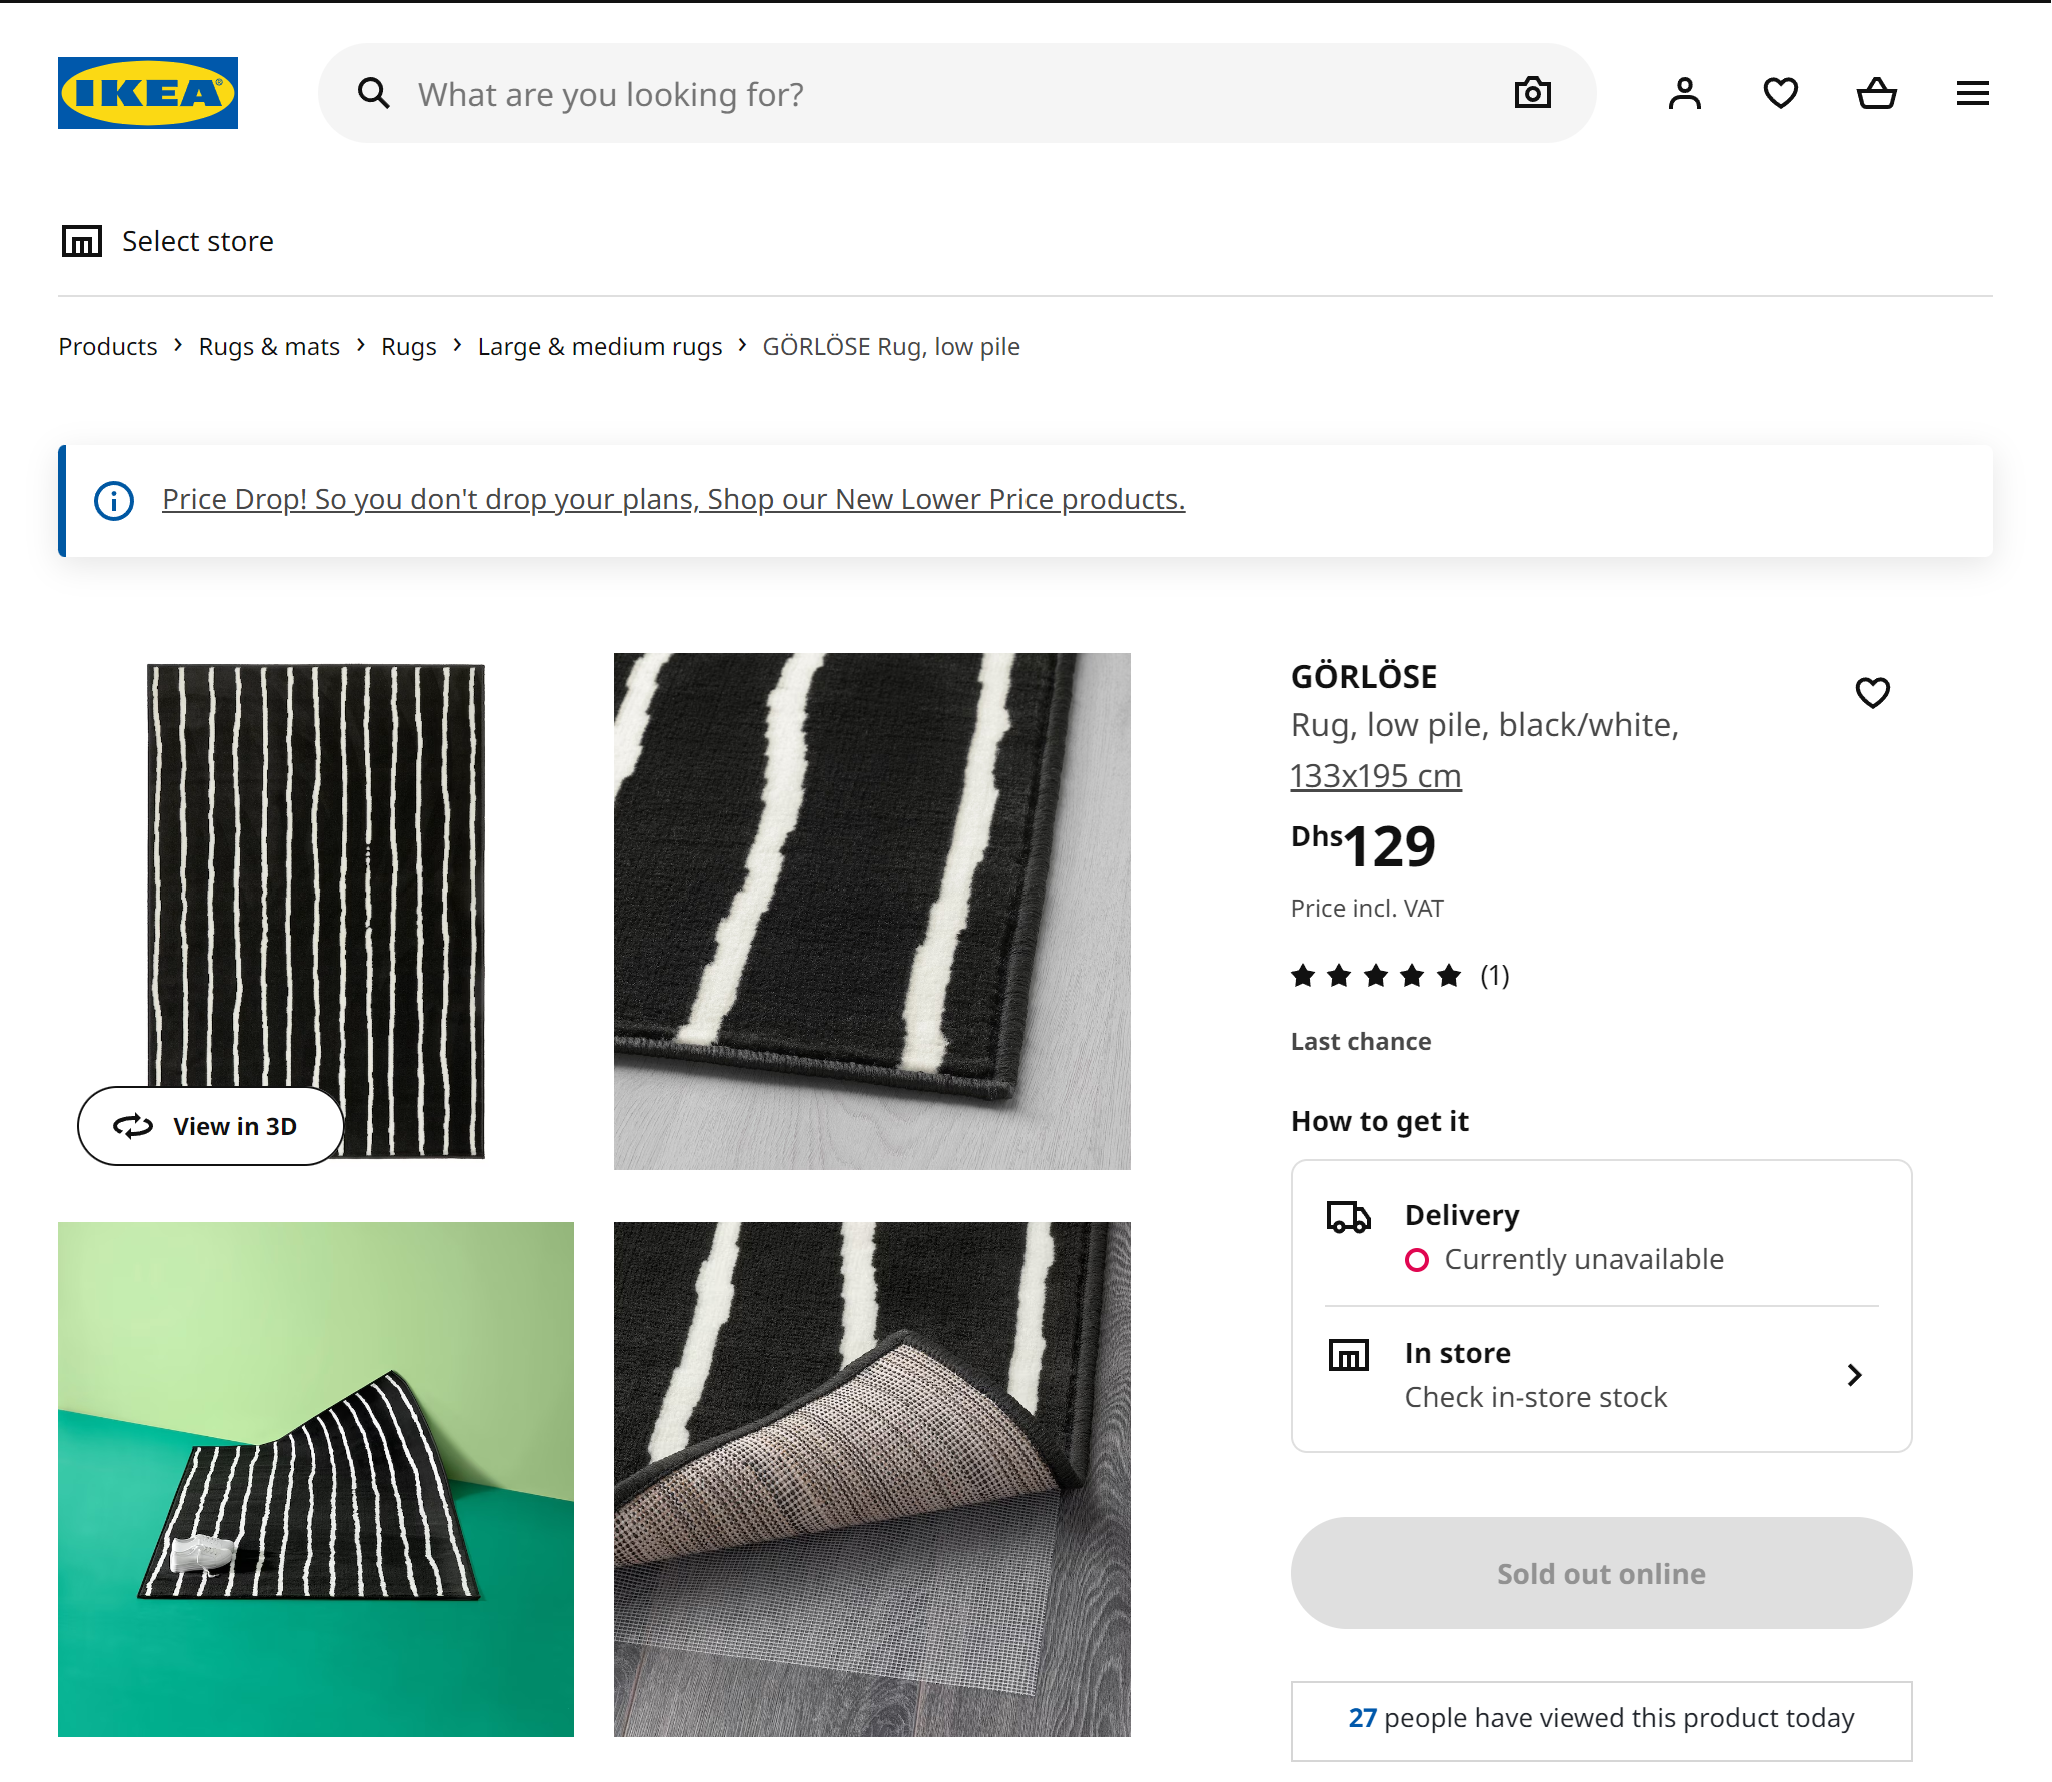Save GÖRLÖSE rug to favourites
Screen dimensions: 2052x1782
coord(1873,692)
